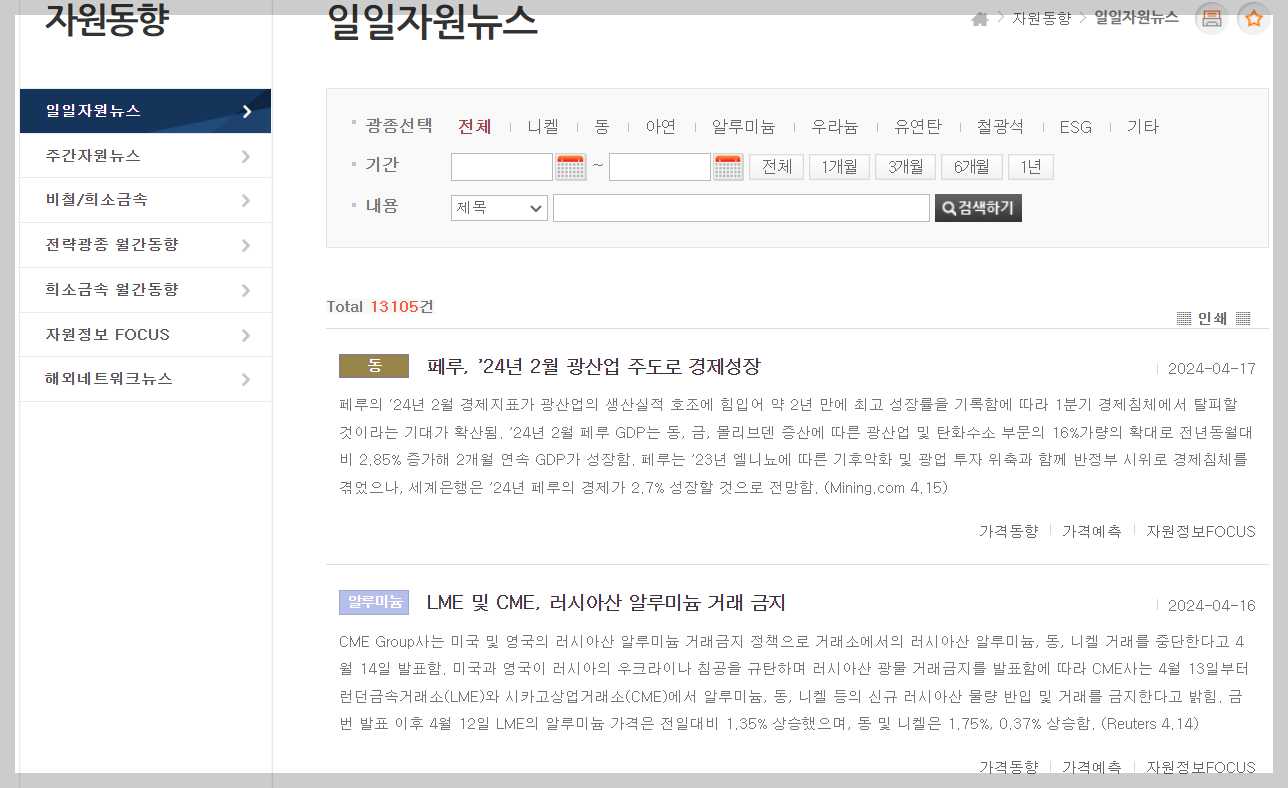This screenshot has width=1288, height=788.
Task: Click the print icon at top right
Action: coord(1212,18)
